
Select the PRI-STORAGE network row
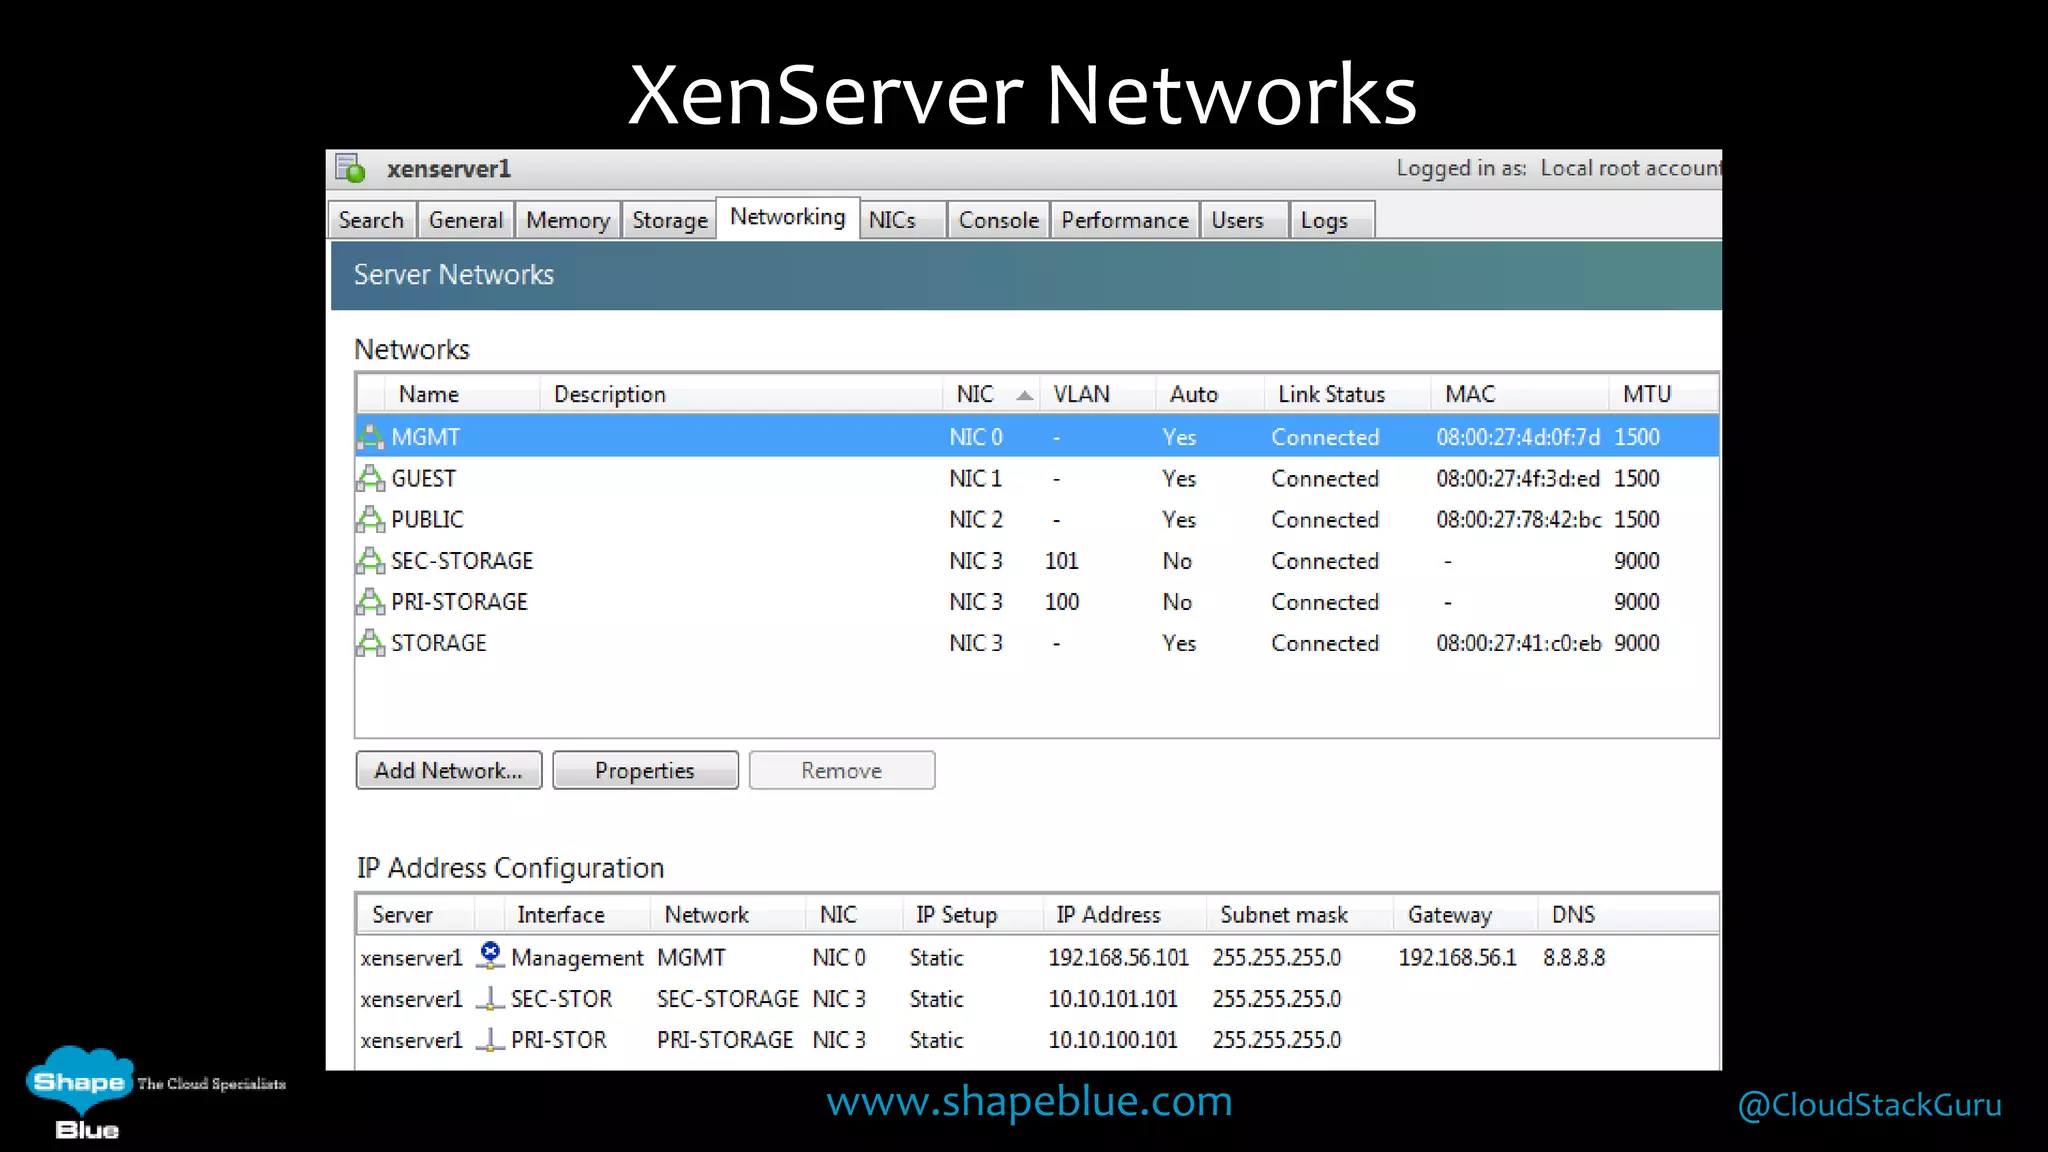click(1037, 601)
